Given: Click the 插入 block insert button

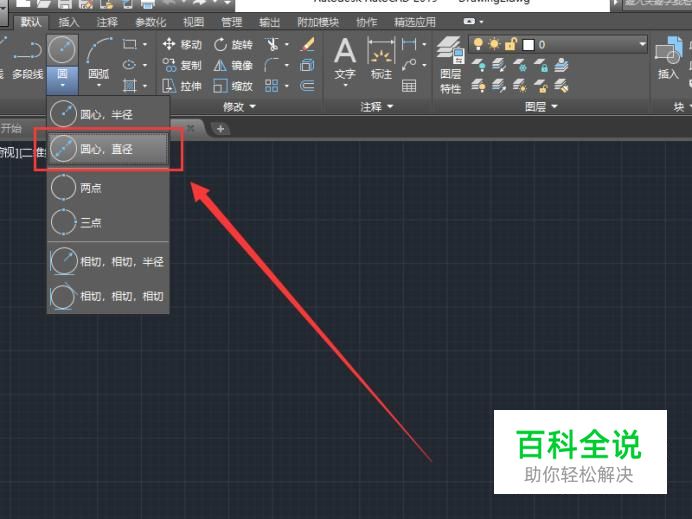Looking at the screenshot, I should (669, 60).
